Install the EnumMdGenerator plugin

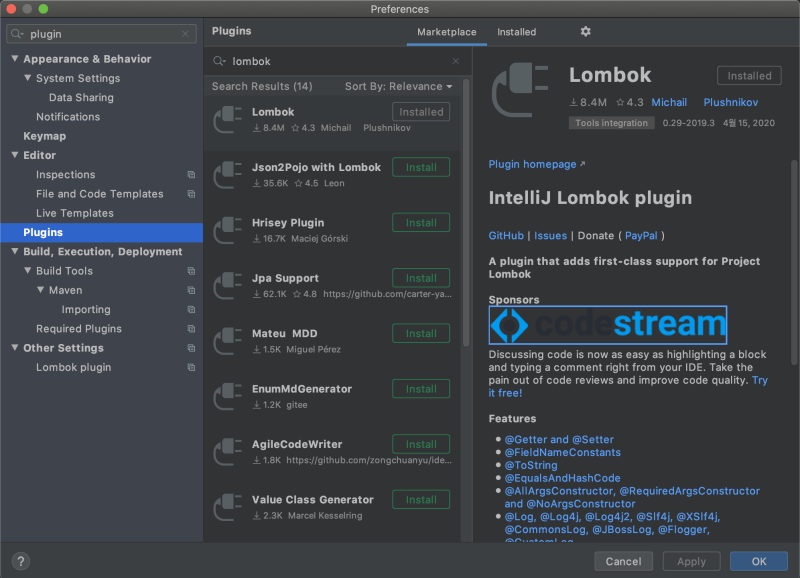421,389
